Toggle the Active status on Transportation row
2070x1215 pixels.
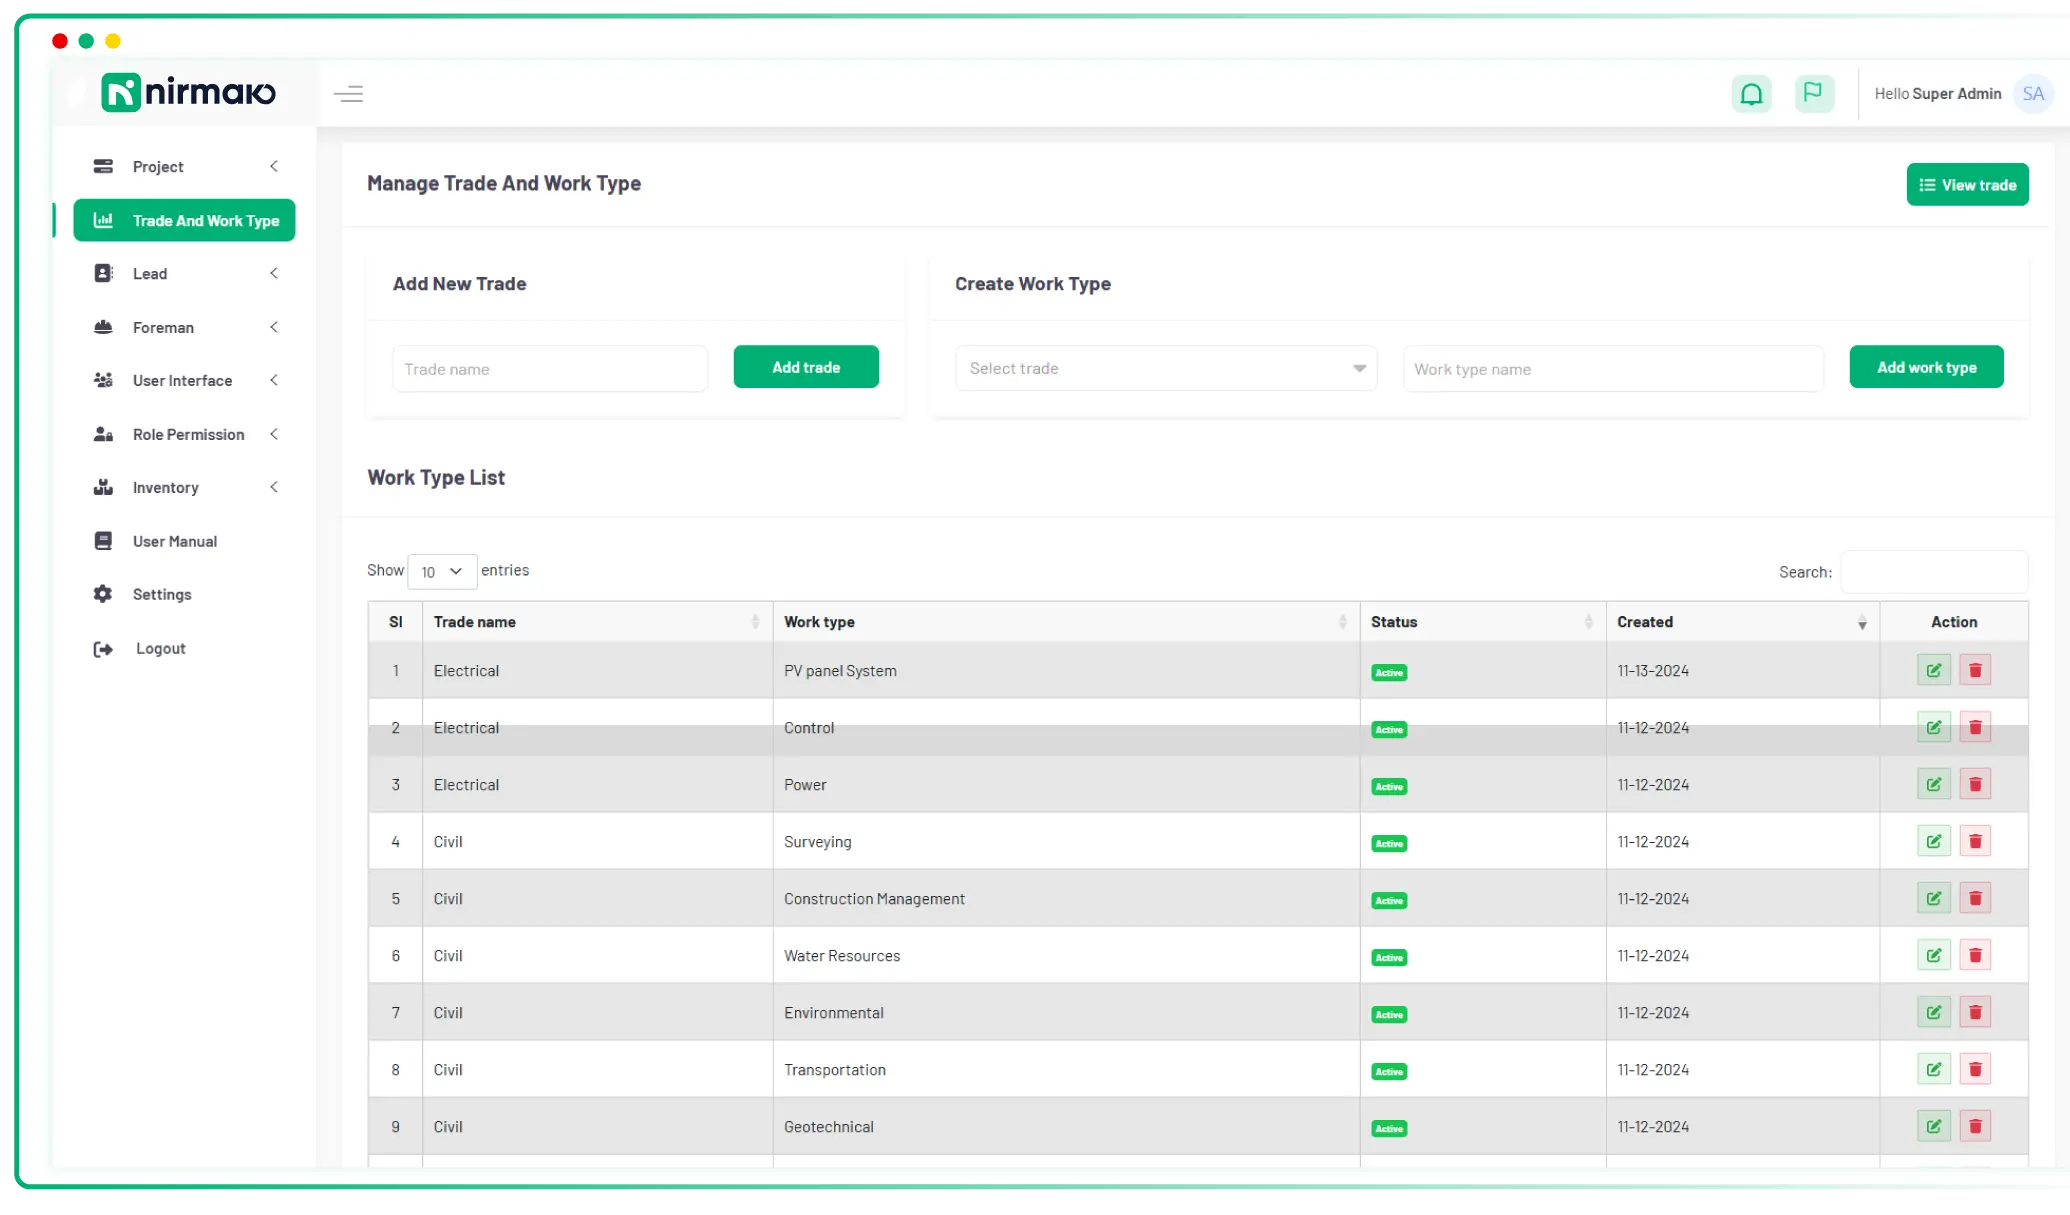click(x=1389, y=1070)
